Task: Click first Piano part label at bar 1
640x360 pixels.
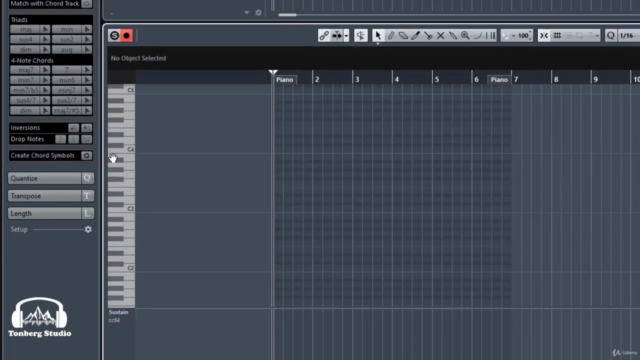Action: 284,80
